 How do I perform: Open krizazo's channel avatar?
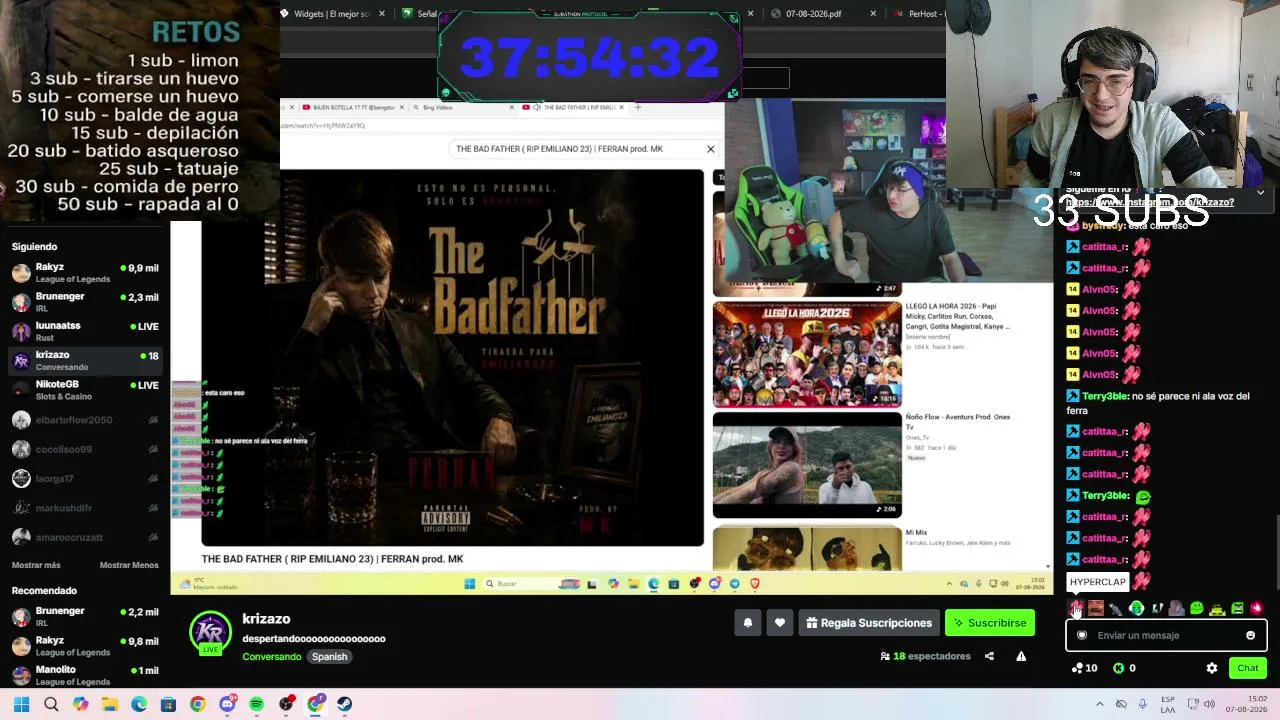[x=210, y=631]
